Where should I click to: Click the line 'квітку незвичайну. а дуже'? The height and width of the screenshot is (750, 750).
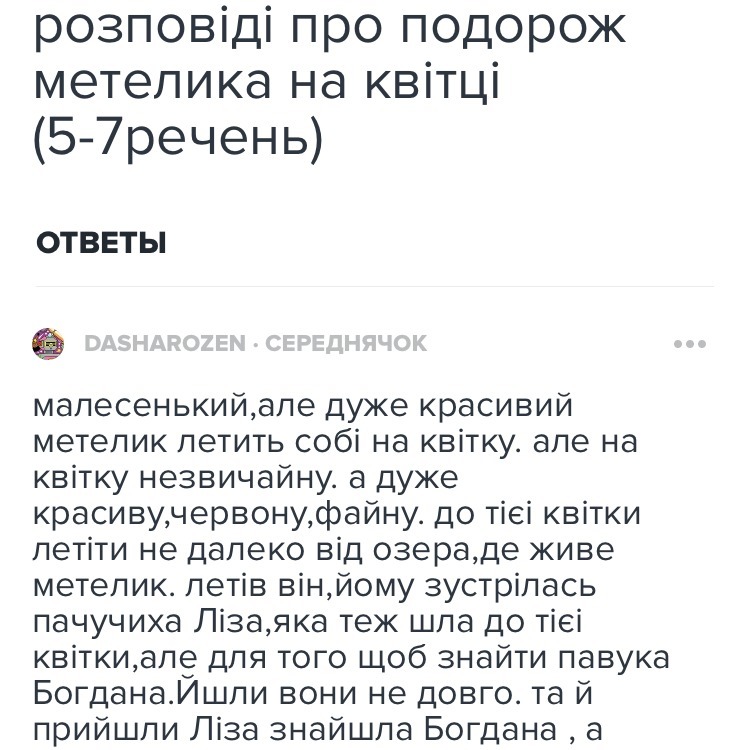click(245, 478)
